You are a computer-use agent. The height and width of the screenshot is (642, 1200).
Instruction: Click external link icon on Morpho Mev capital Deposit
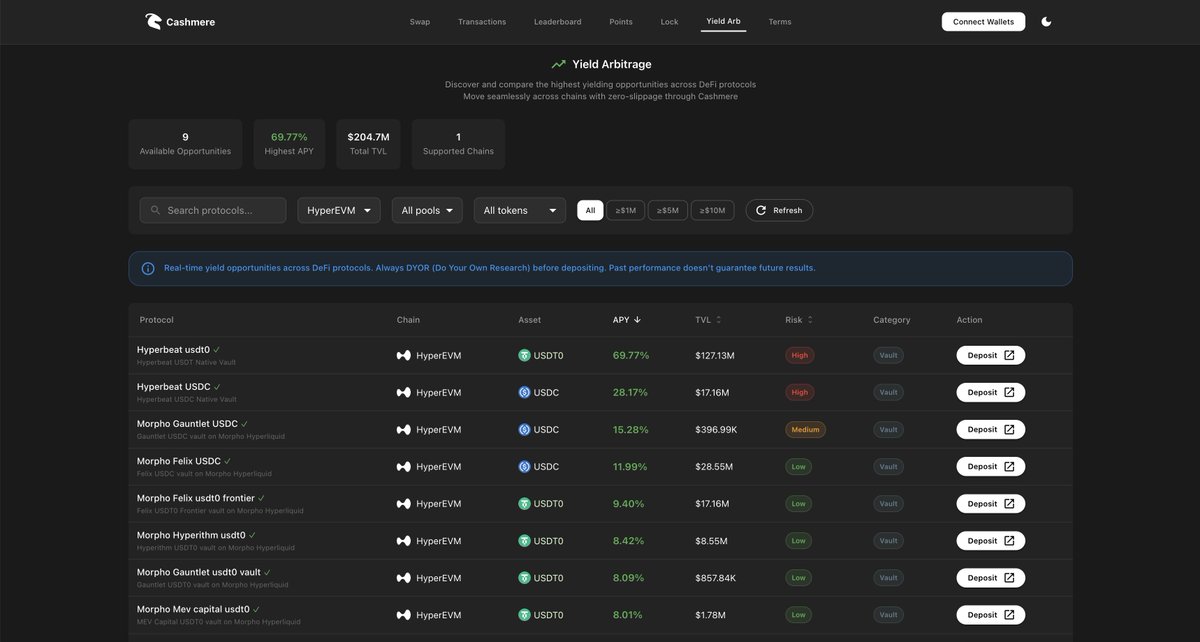(1009, 615)
